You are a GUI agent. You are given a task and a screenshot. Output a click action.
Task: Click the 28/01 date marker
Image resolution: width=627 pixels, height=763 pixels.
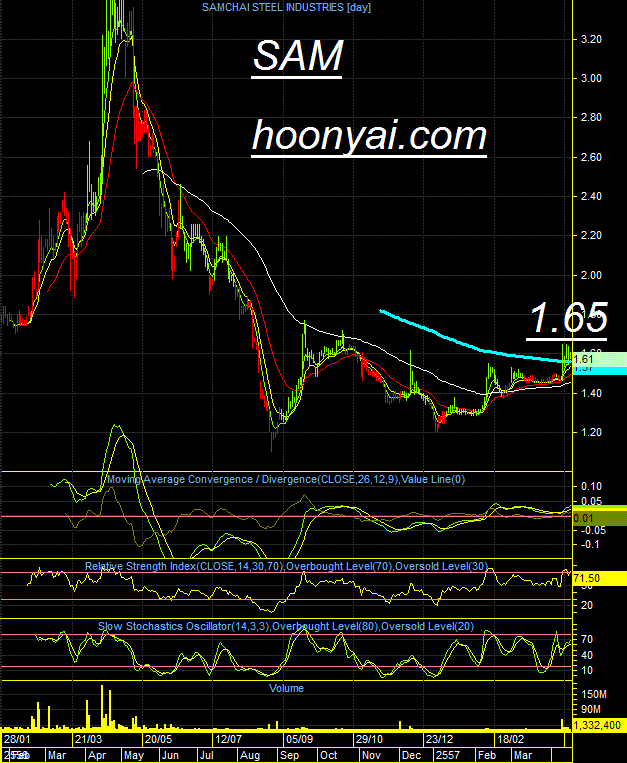click(18, 740)
